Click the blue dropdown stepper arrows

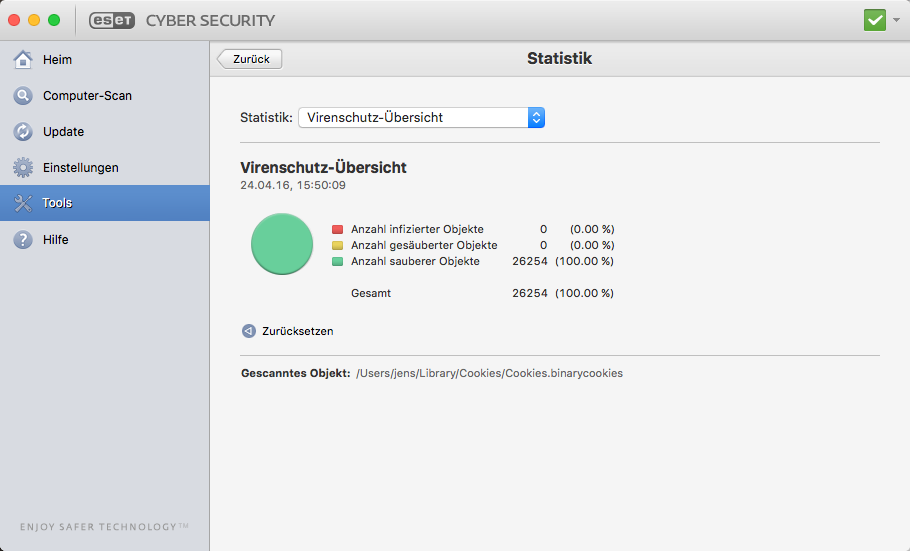(x=536, y=117)
